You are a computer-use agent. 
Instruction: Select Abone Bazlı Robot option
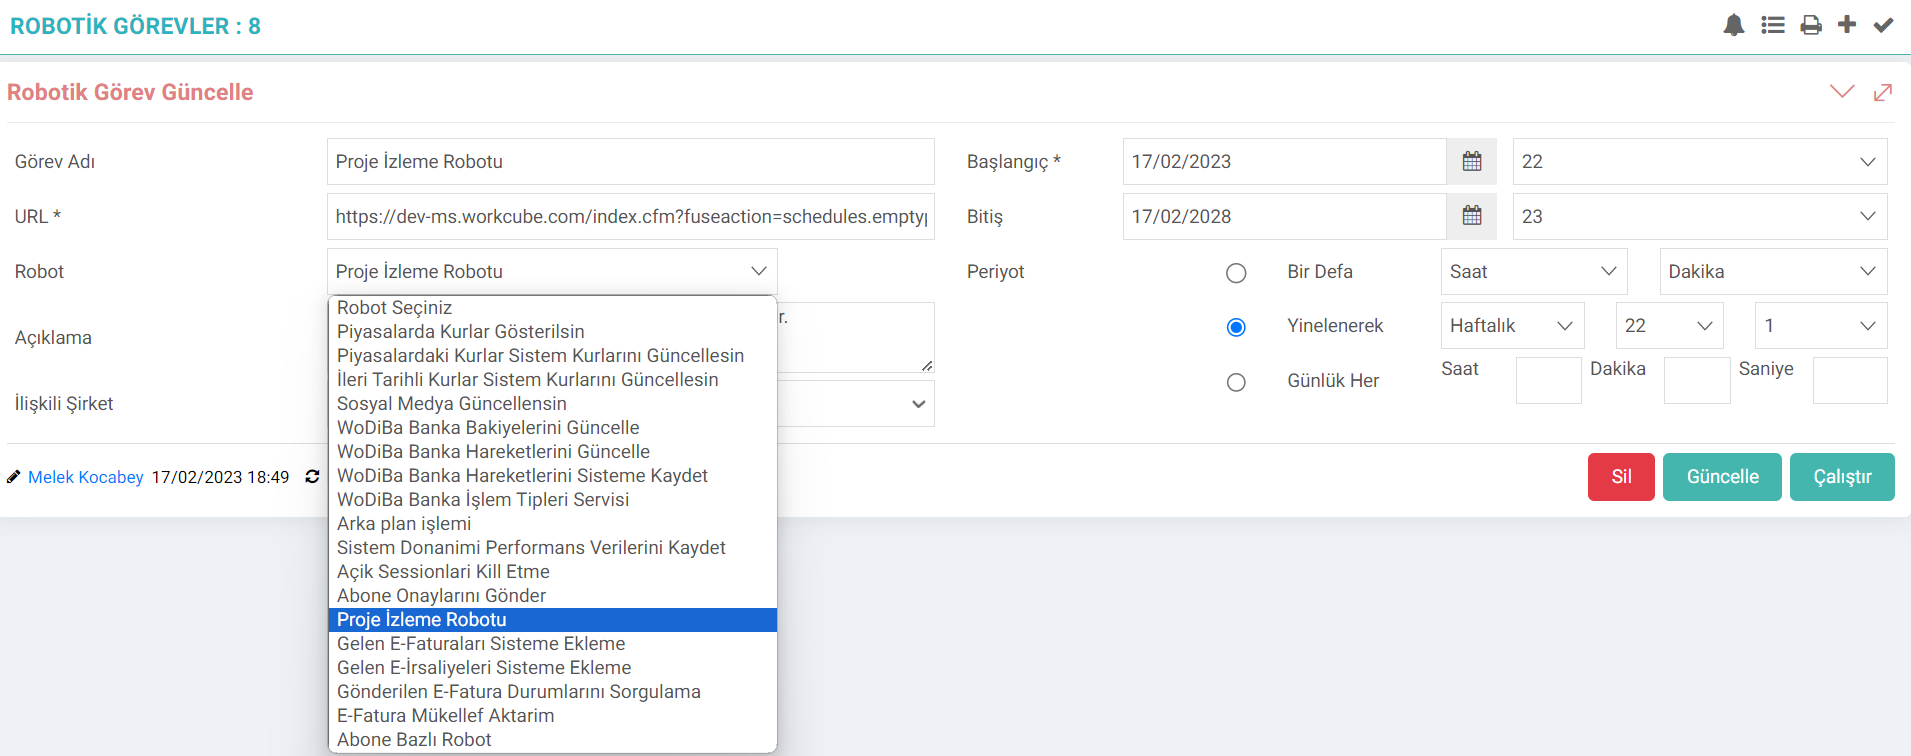tap(414, 740)
